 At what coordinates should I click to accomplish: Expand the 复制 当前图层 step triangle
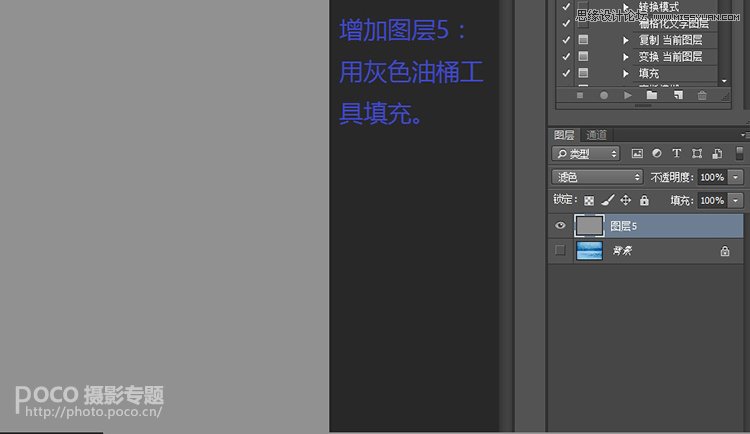click(x=626, y=40)
